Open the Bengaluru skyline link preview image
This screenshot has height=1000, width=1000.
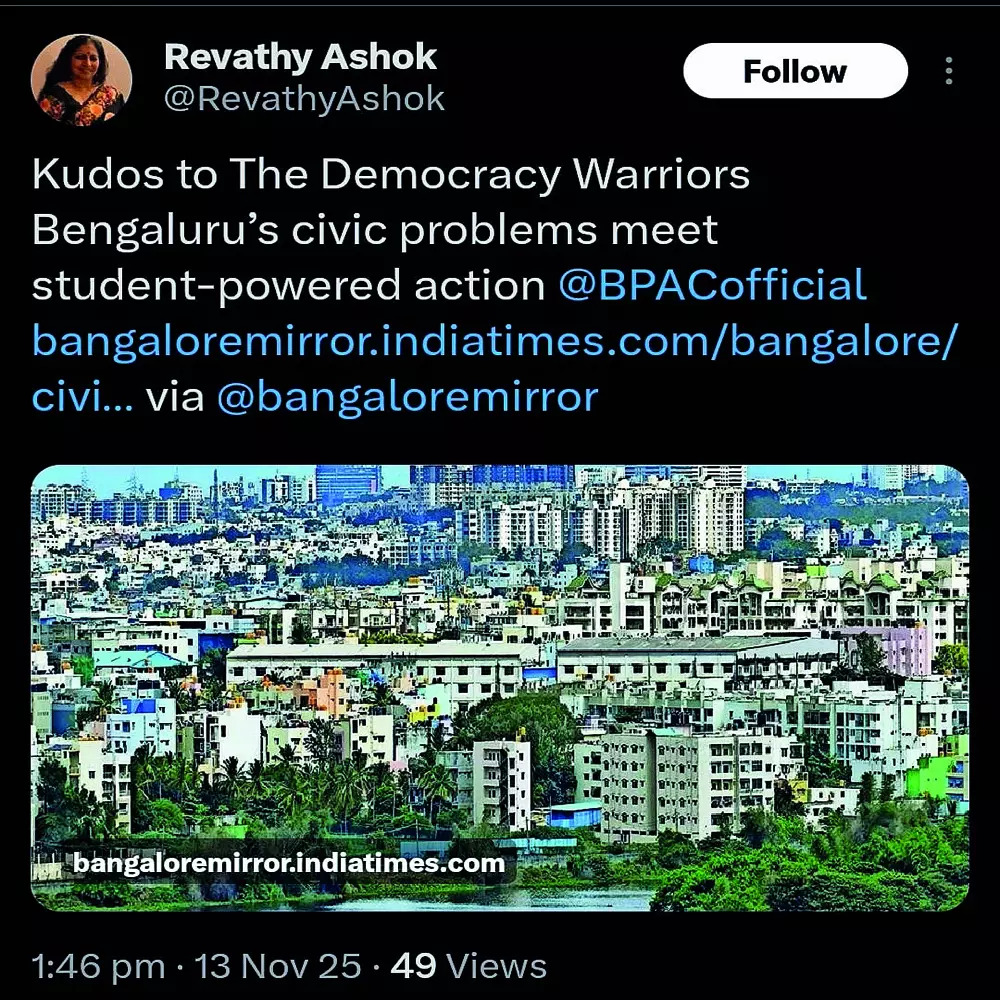tap(500, 688)
